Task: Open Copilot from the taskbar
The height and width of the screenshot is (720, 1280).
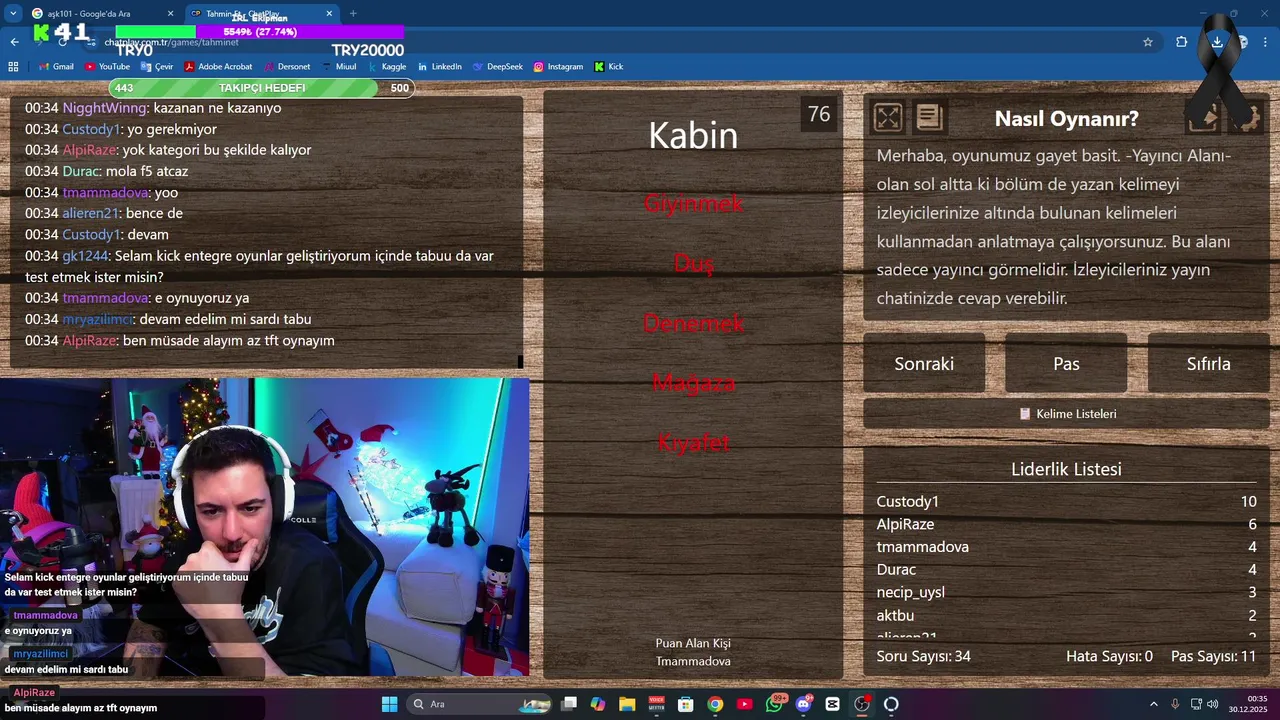Action: 598,704
